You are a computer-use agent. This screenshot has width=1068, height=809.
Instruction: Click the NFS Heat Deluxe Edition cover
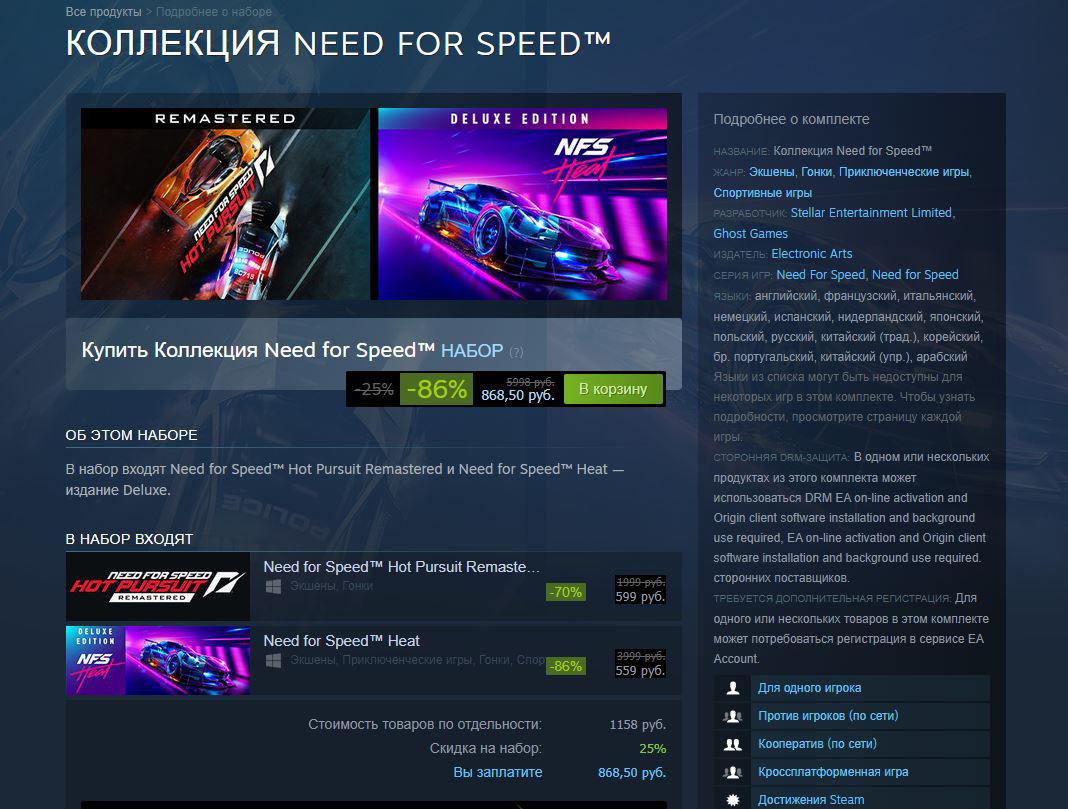(x=522, y=204)
